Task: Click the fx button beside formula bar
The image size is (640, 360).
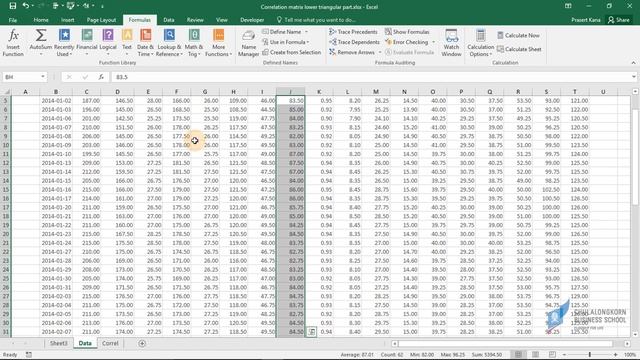Action: (101, 77)
